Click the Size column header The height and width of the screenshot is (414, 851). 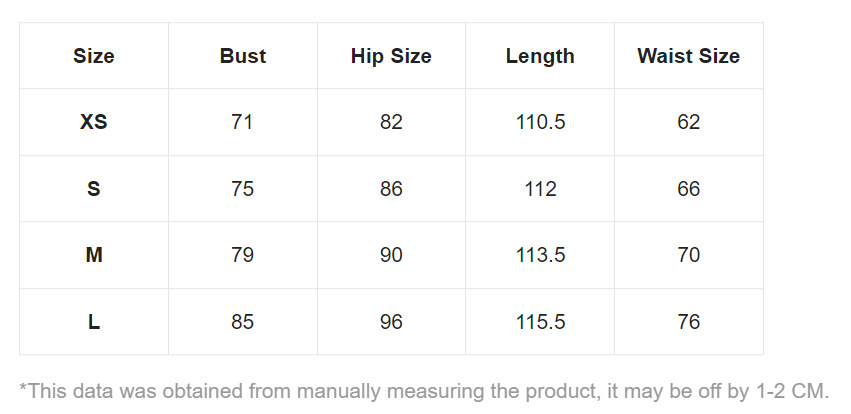click(x=94, y=56)
